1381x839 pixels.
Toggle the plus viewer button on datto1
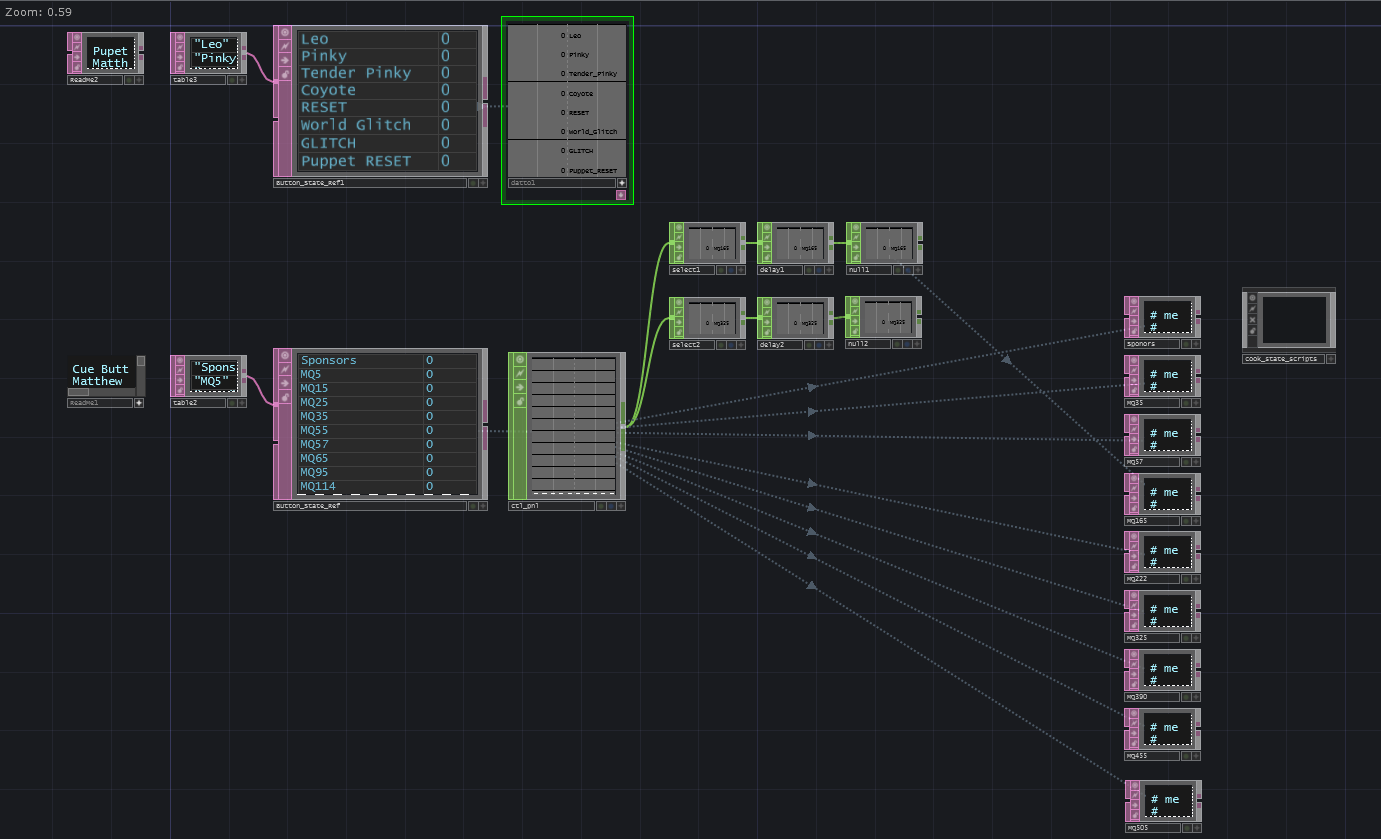point(621,183)
